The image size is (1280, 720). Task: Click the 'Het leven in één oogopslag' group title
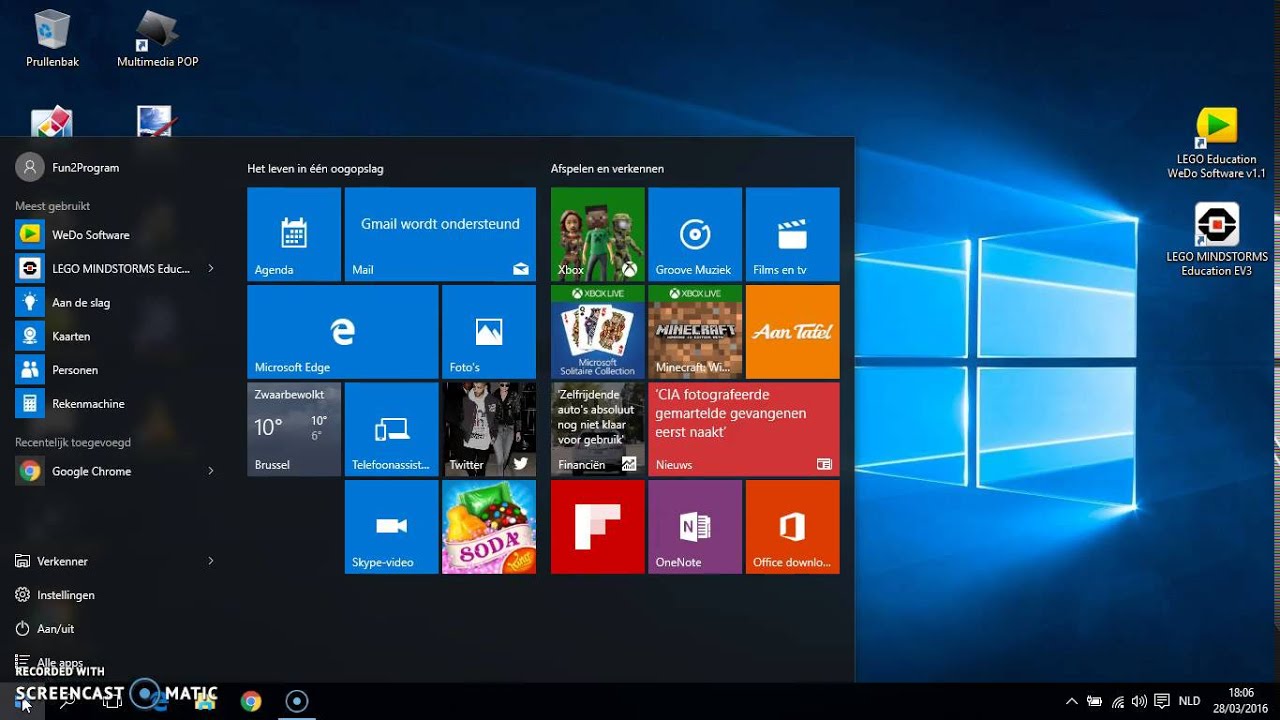(315, 169)
